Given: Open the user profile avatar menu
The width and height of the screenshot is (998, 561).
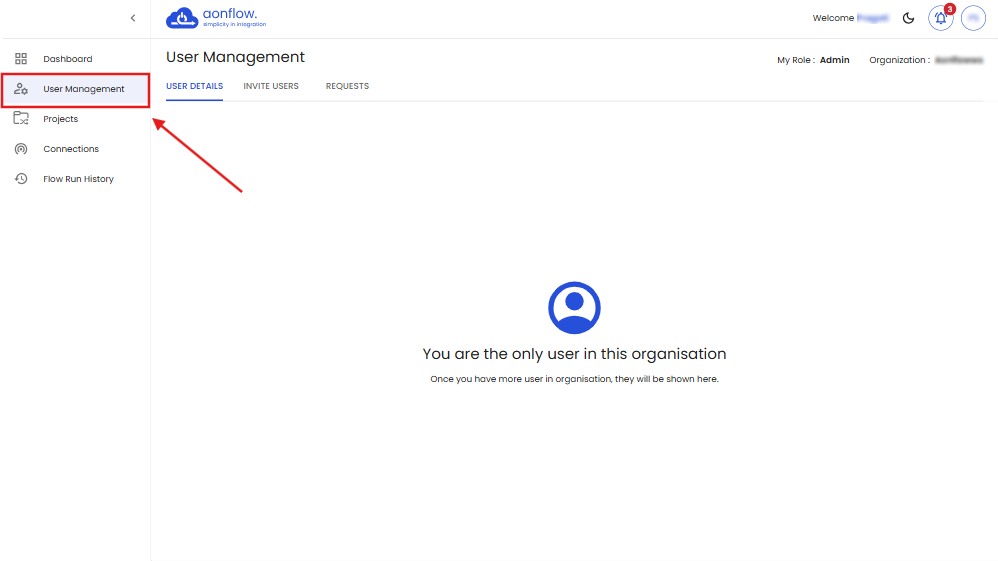Looking at the screenshot, I should coord(973,18).
